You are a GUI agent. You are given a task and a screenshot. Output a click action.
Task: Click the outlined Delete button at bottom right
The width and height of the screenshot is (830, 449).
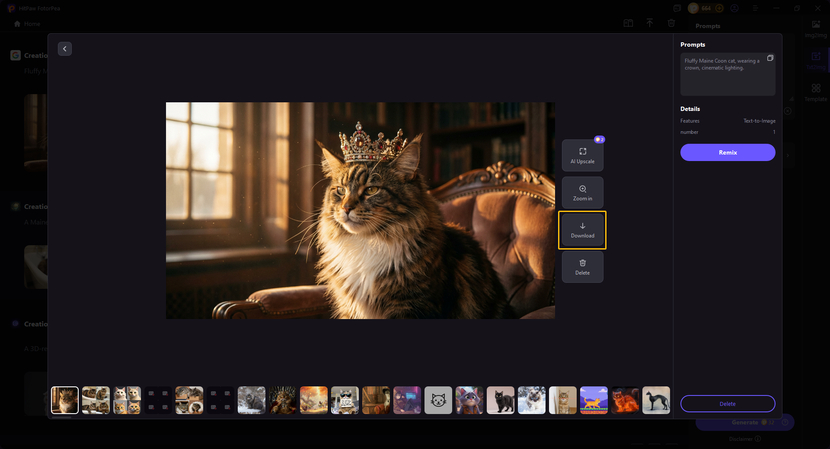[728, 403]
